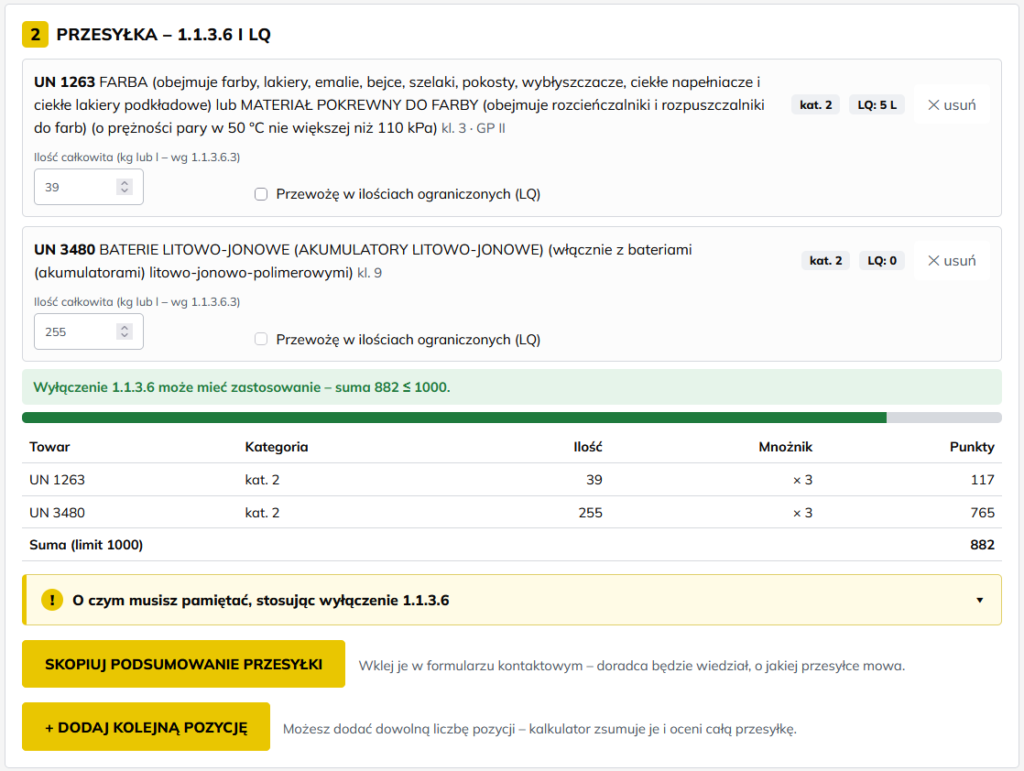Click the kat. 2 badge for UN 3480
Viewport: 1024px width, 771px height.
pyautogui.click(x=825, y=261)
